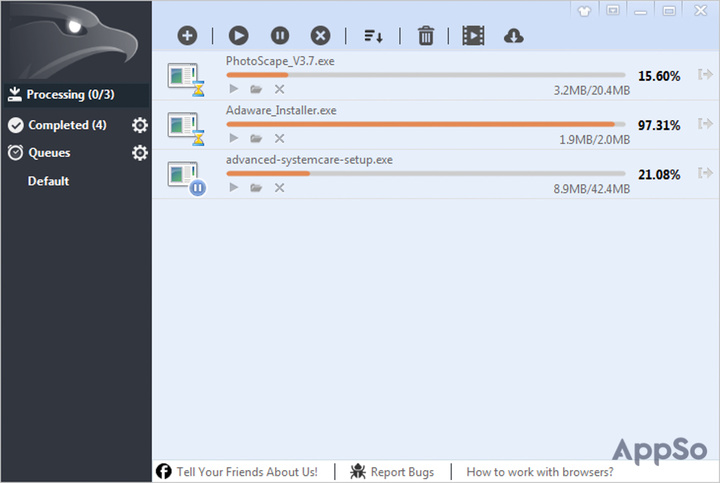The image size is (720, 483).
Task: Click the Adaware_Installer.exe progress bar
Action: click(x=426, y=124)
